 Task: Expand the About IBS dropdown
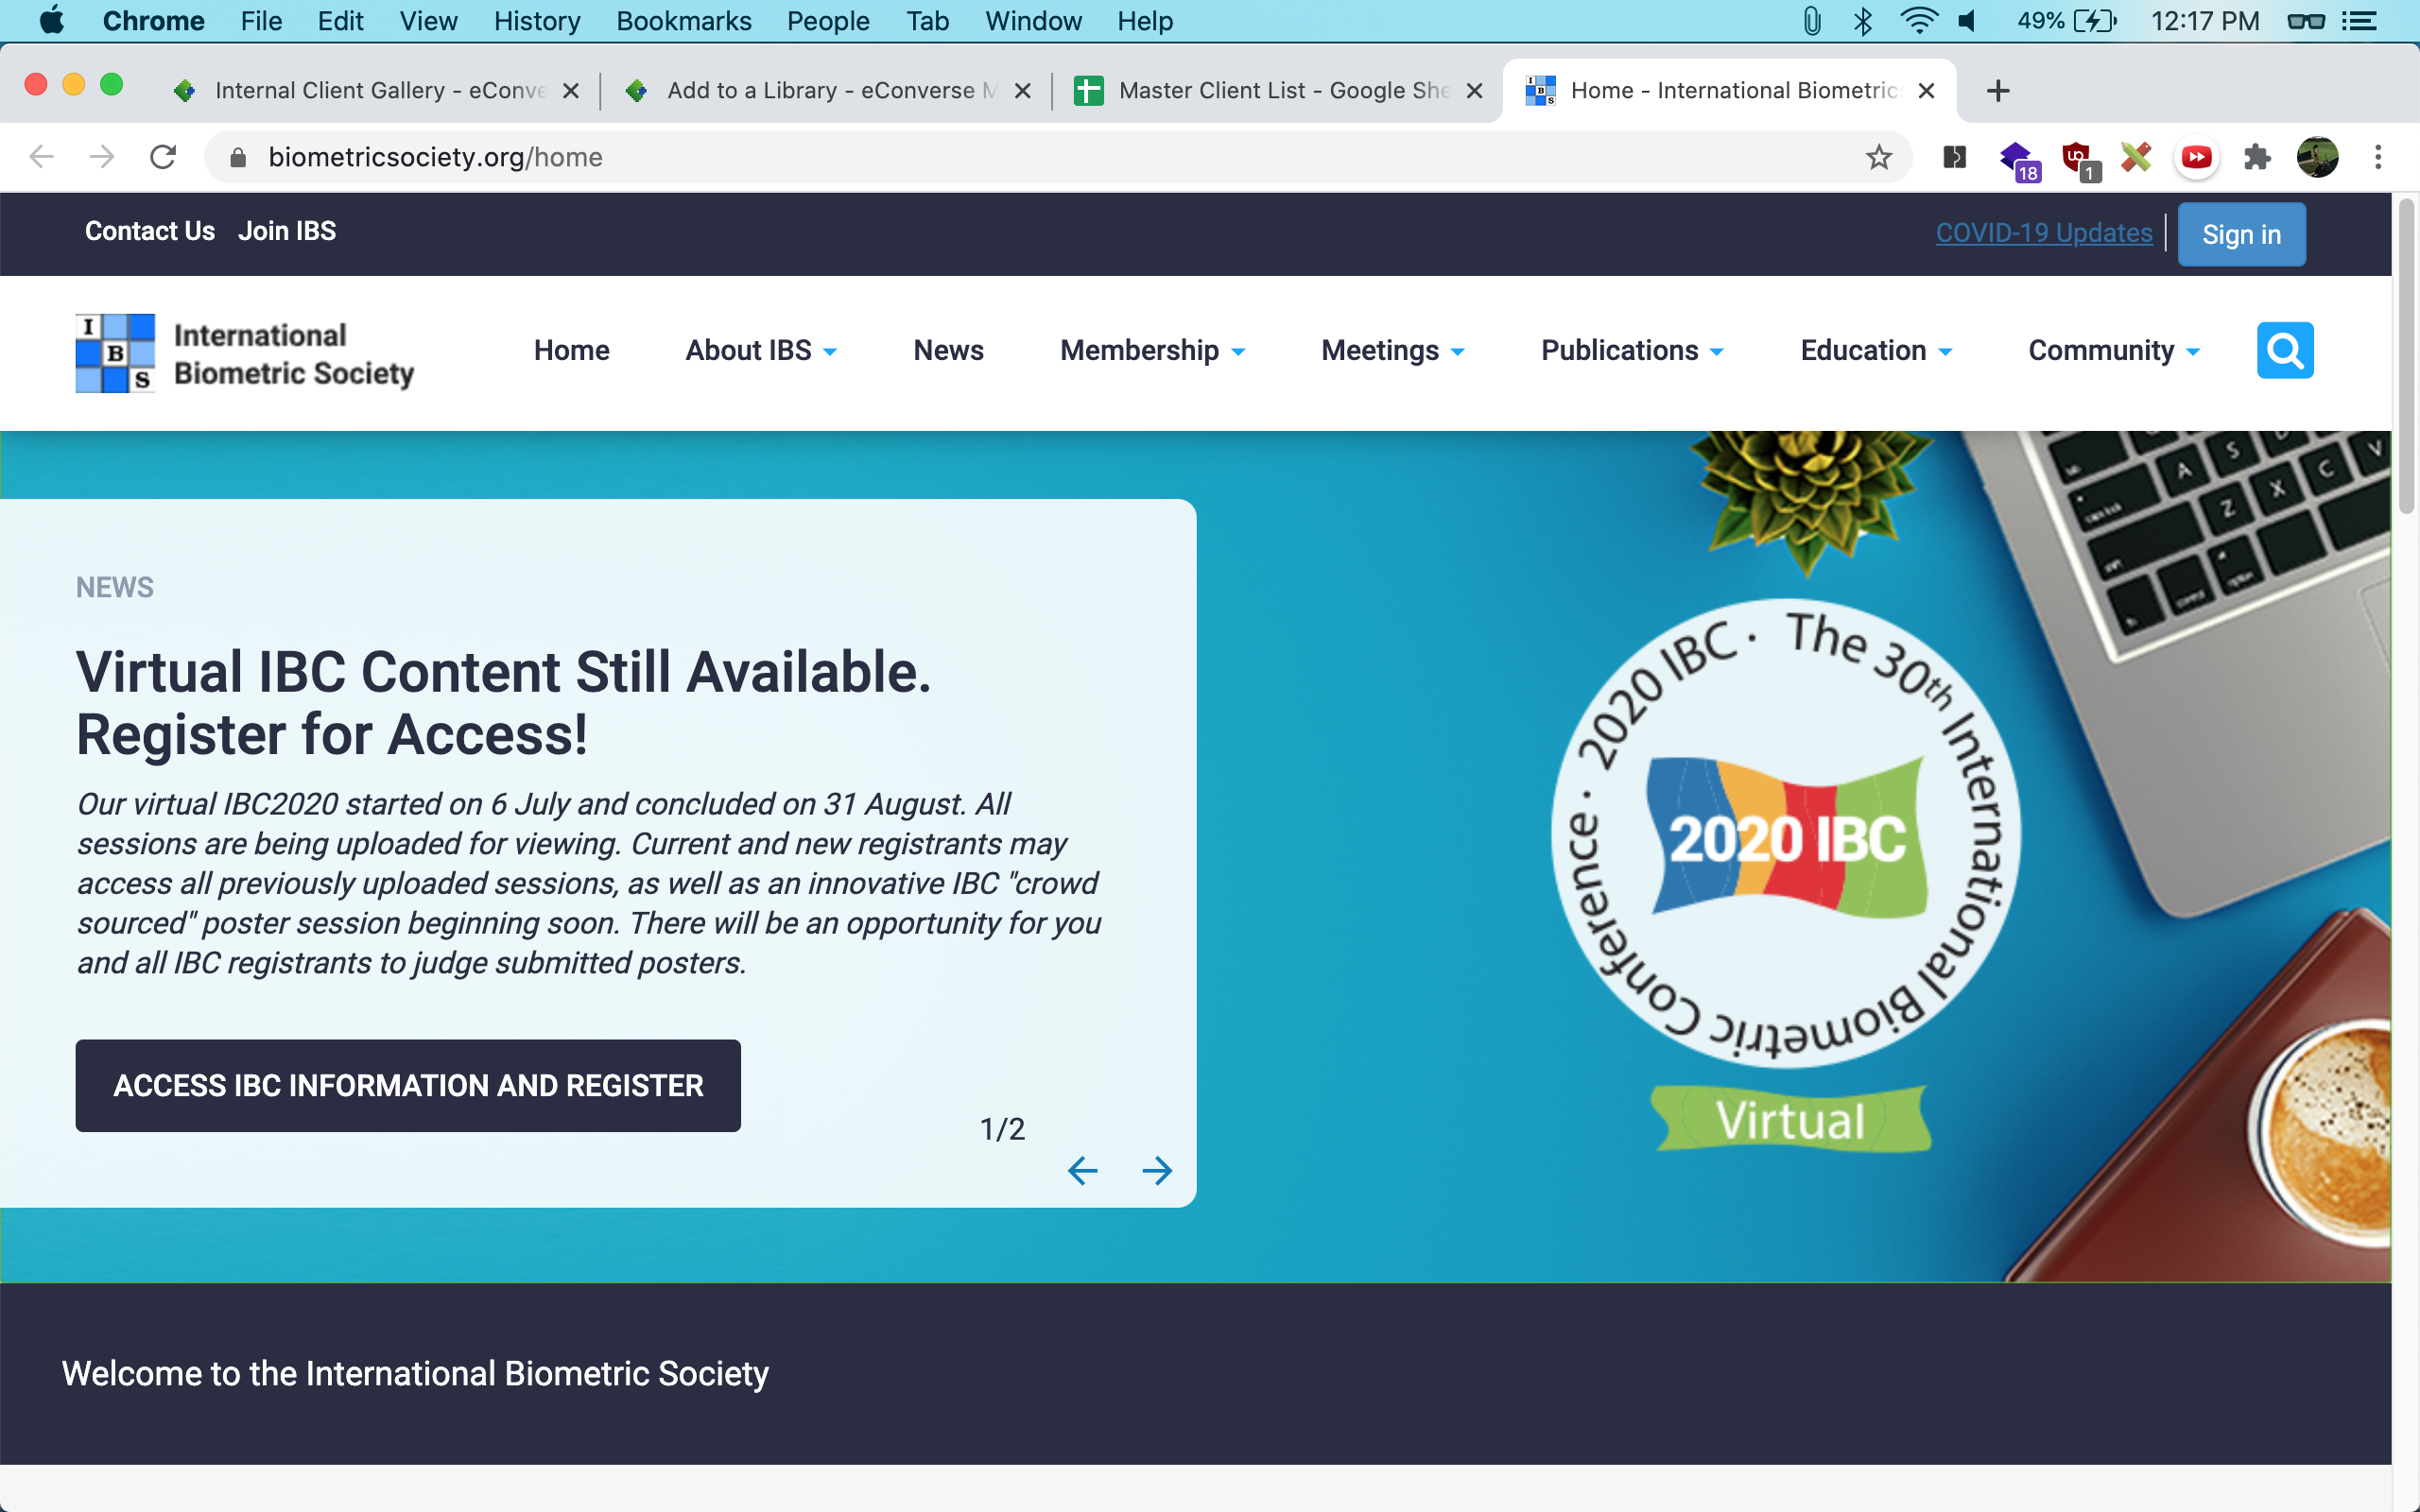coord(760,351)
